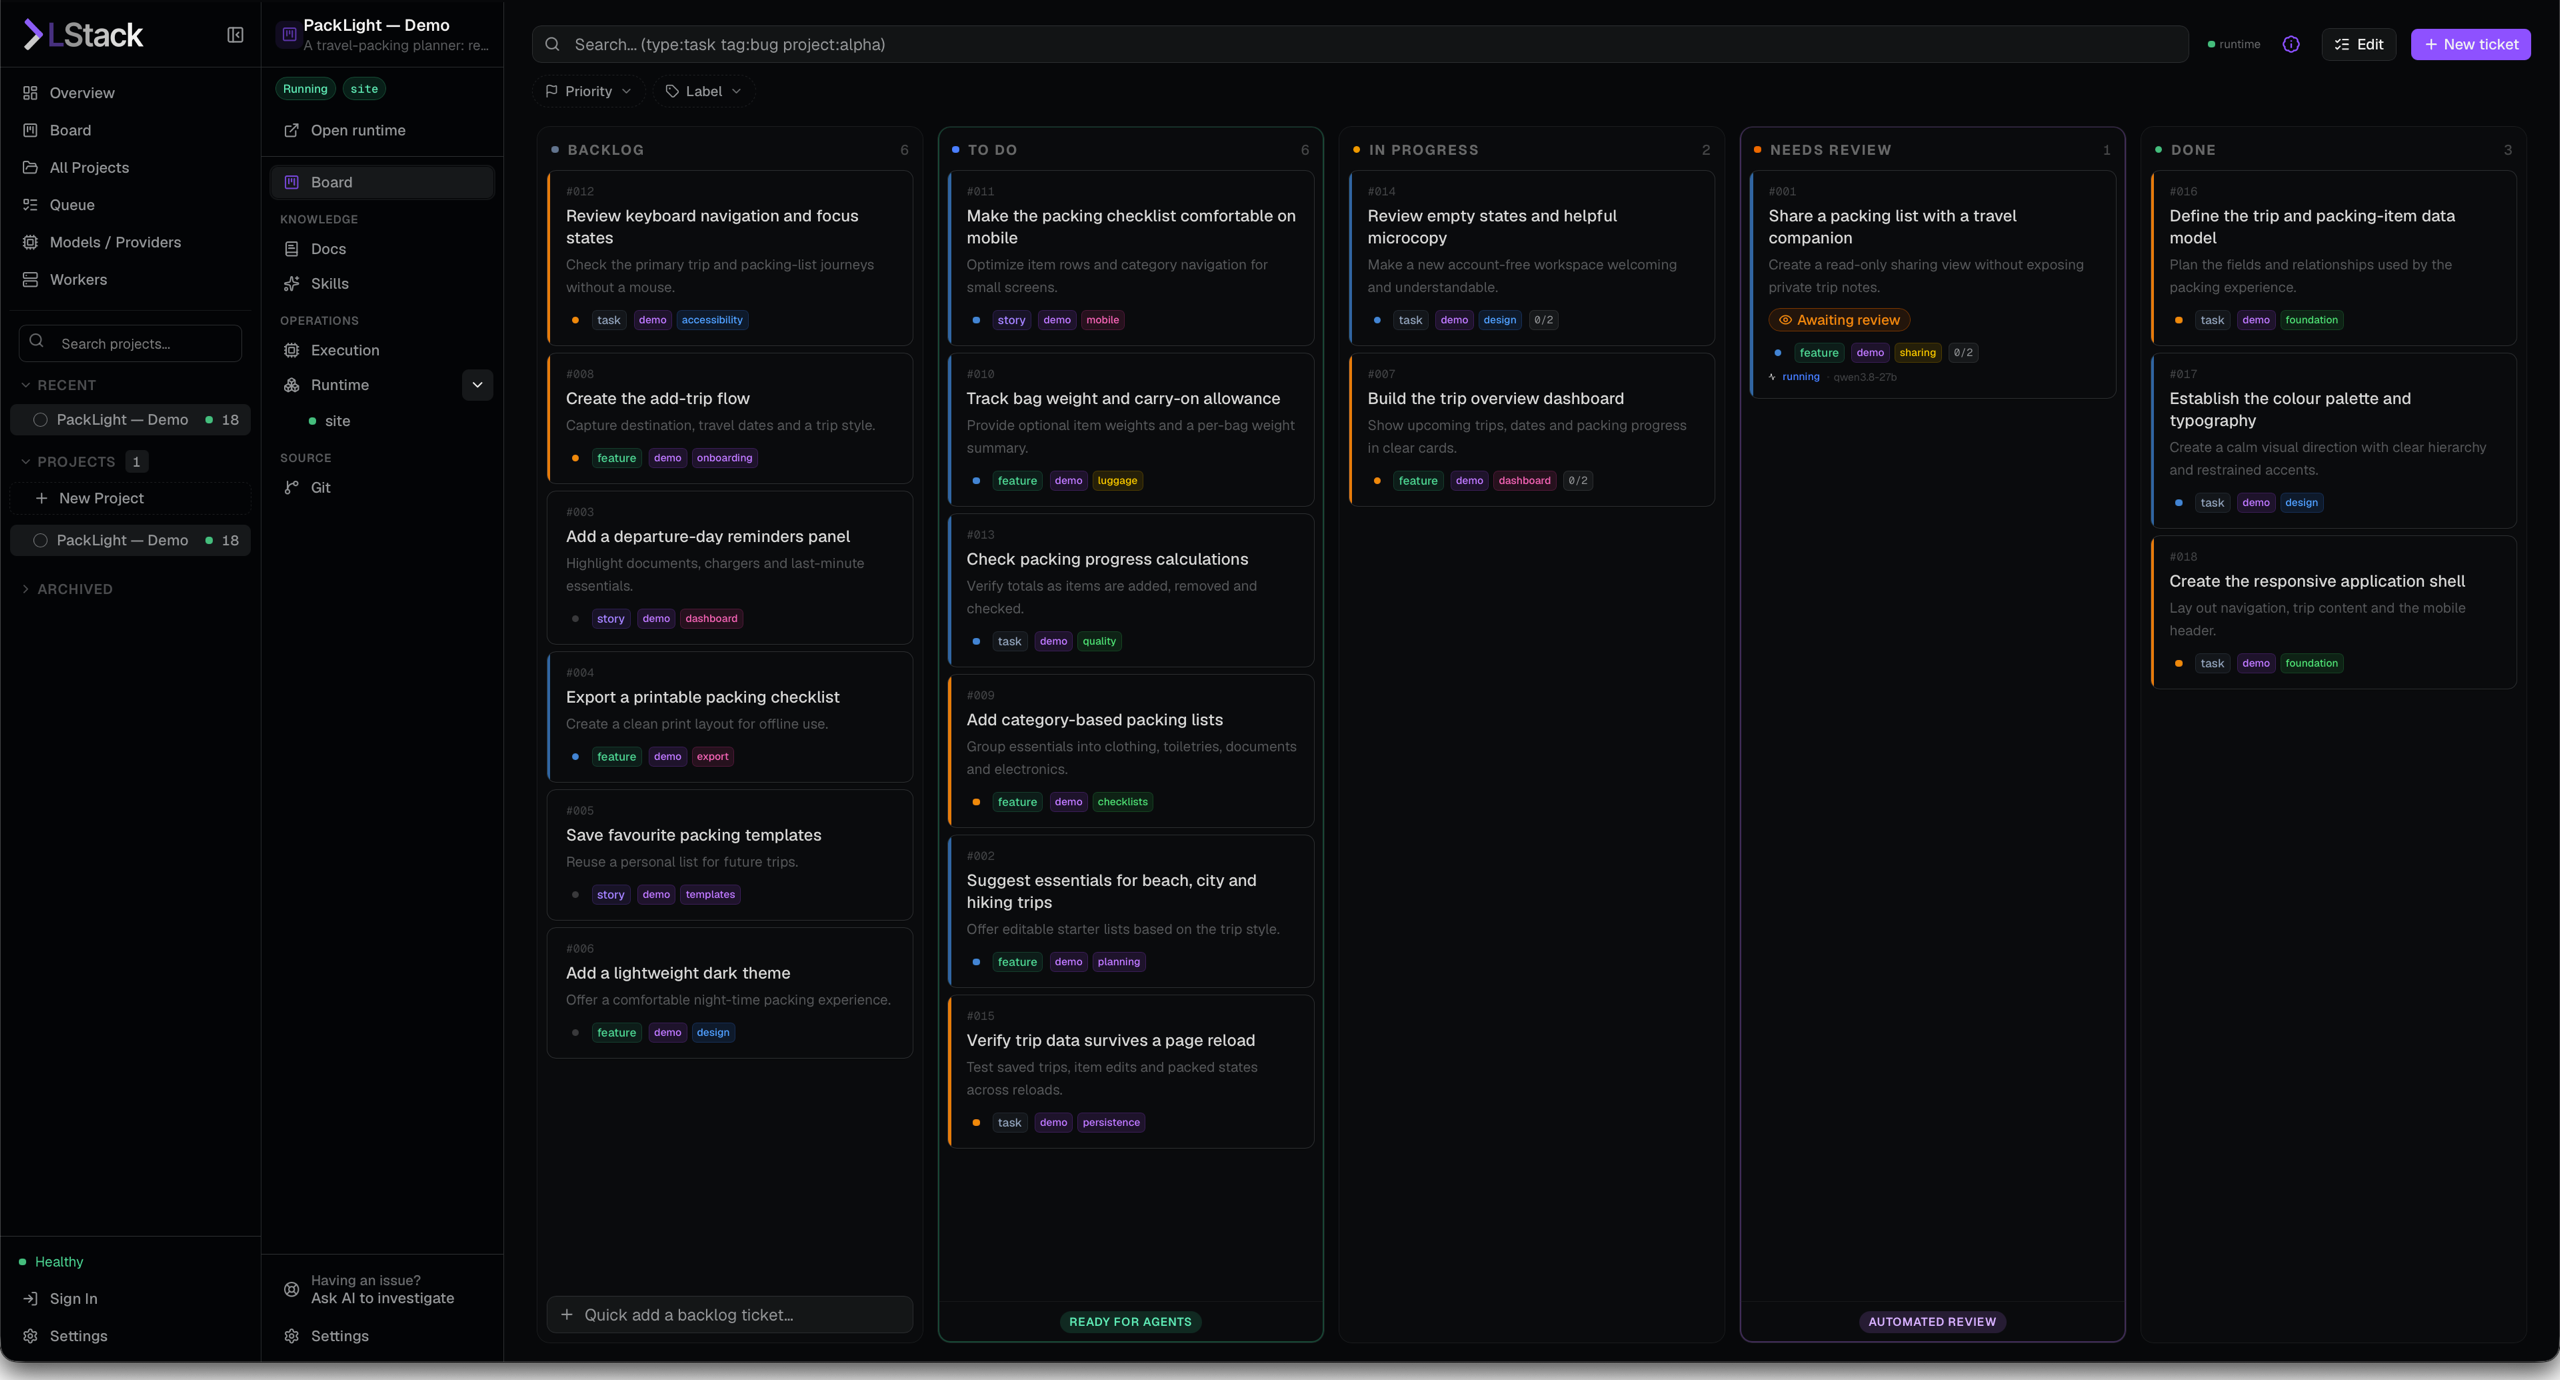Open Skills via its sparkle icon
Viewport: 2560px width, 1380px height.
click(x=292, y=284)
